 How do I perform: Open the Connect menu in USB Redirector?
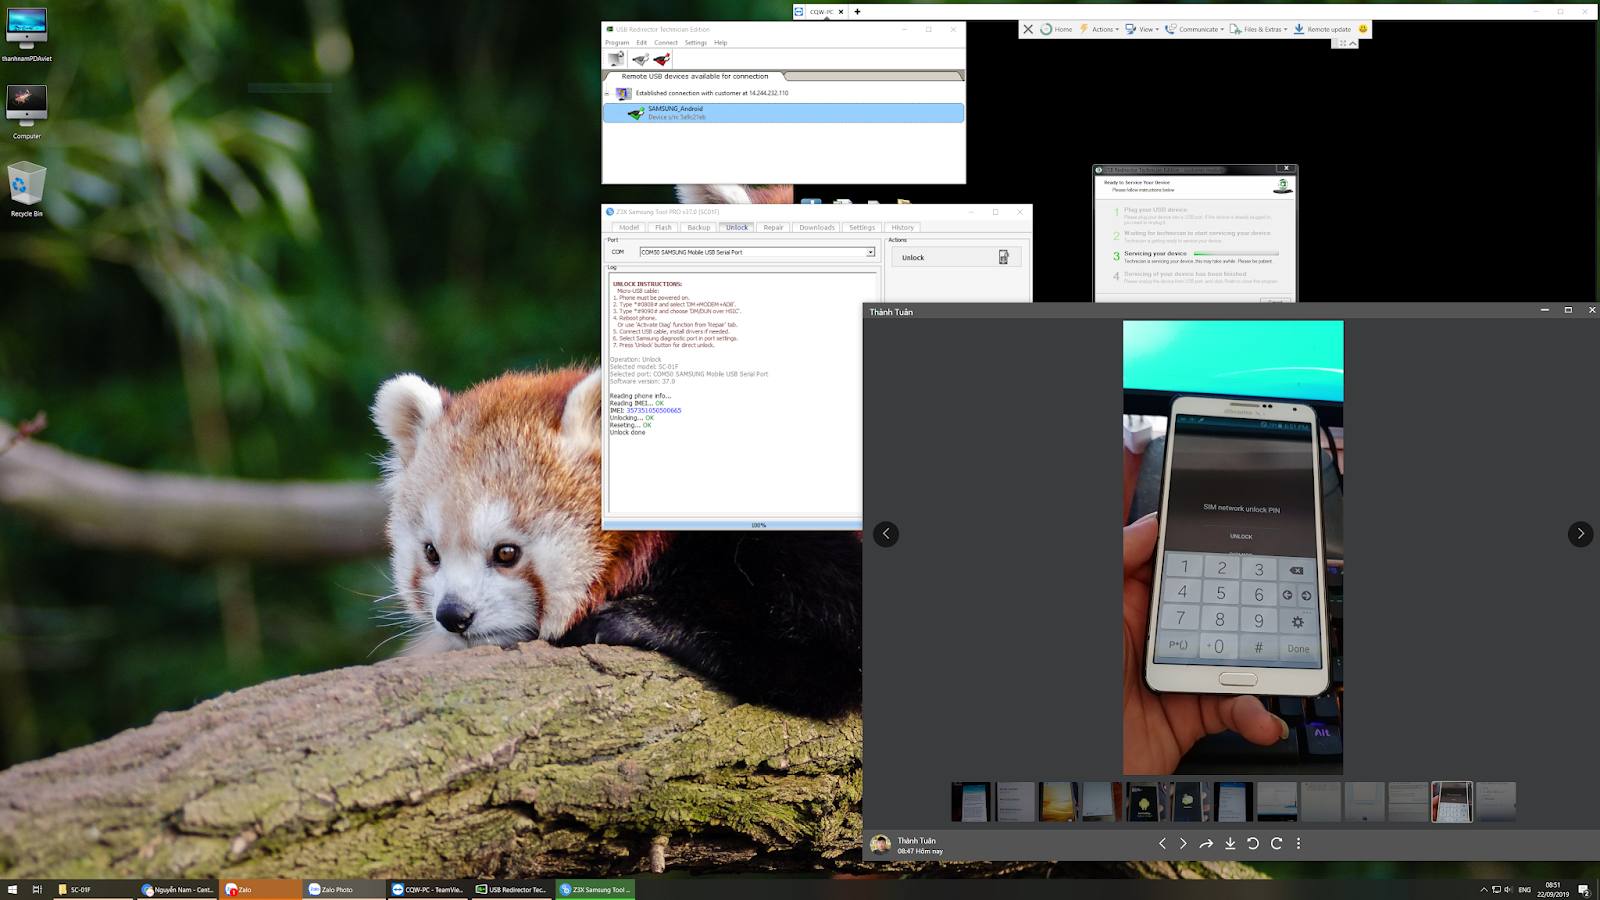[x=666, y=43]
